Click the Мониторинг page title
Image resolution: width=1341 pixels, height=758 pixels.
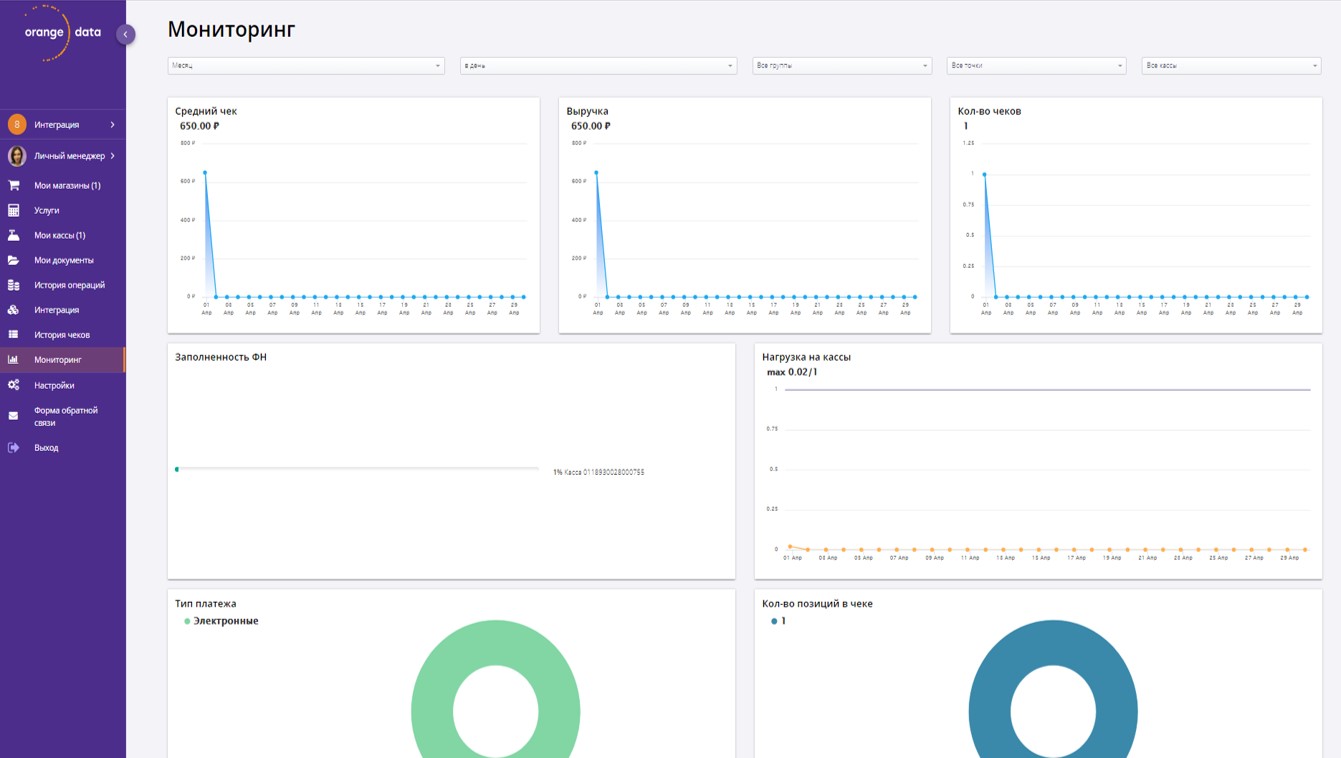coord(232,29)
